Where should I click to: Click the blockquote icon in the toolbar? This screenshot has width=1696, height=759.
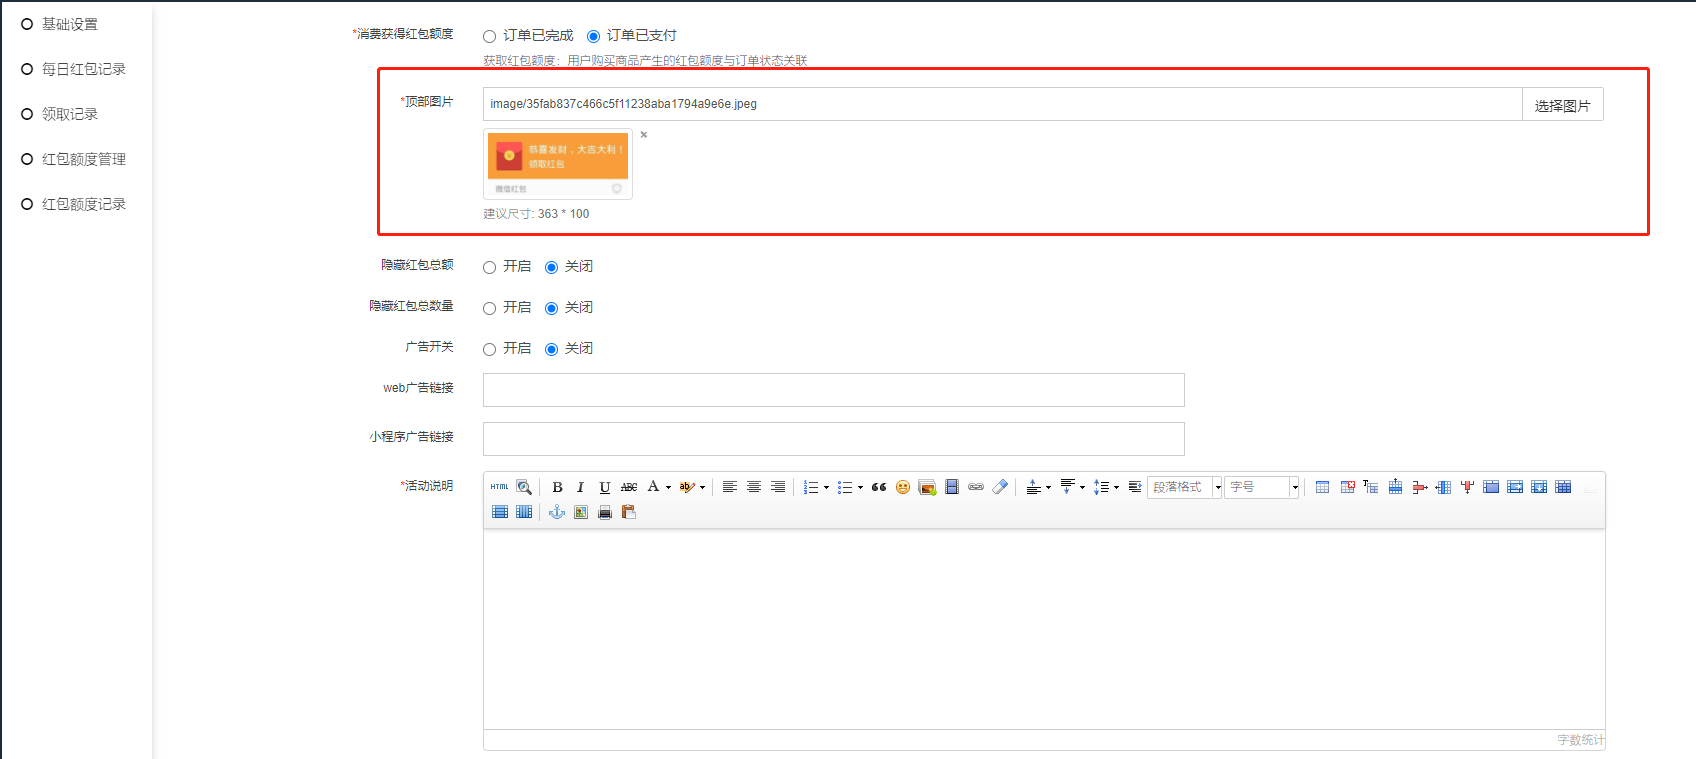pyautogui.click(x=879, y=487)
